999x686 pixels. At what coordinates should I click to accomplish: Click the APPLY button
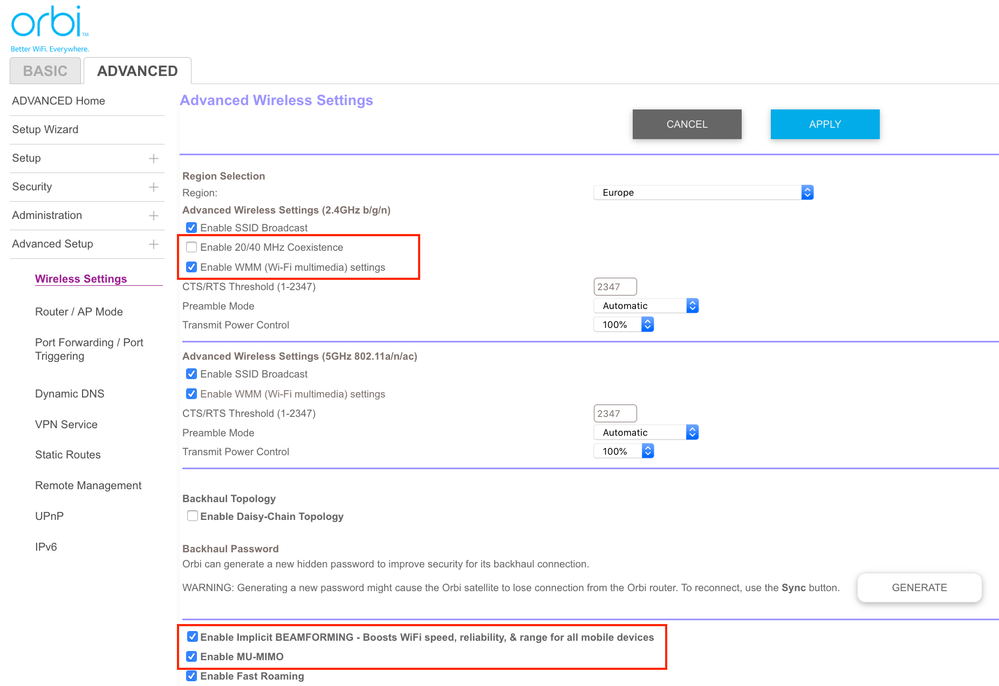(824, 124)
